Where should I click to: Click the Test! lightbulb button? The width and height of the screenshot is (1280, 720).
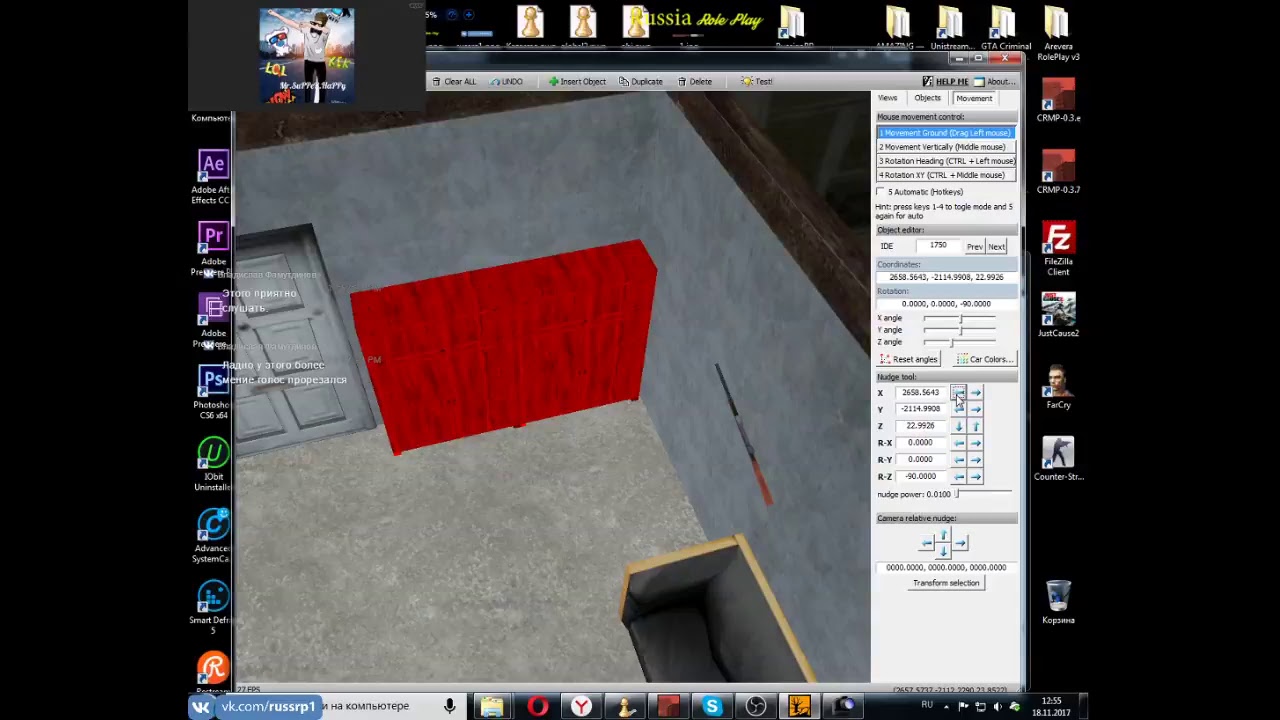[x=757, y=81]
